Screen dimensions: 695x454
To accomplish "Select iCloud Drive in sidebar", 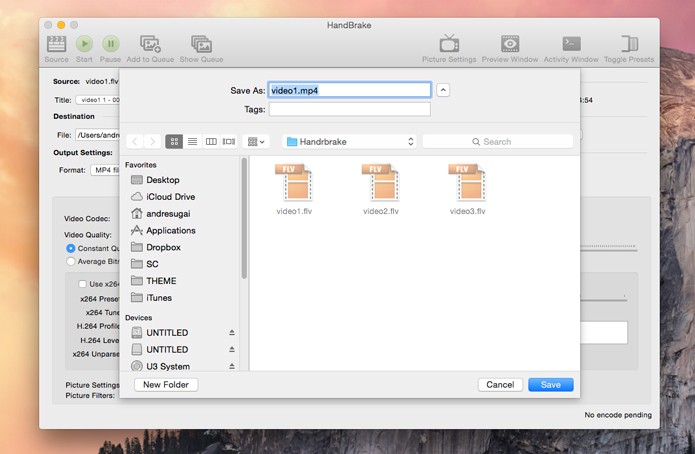I will pos(163,197).
